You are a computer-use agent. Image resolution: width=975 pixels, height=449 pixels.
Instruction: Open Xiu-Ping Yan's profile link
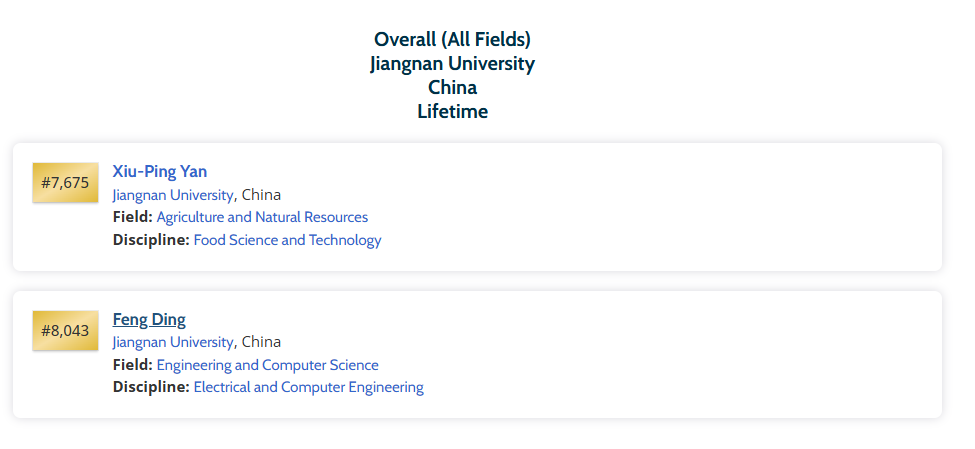pyautogui.click(x=159, y=171)
